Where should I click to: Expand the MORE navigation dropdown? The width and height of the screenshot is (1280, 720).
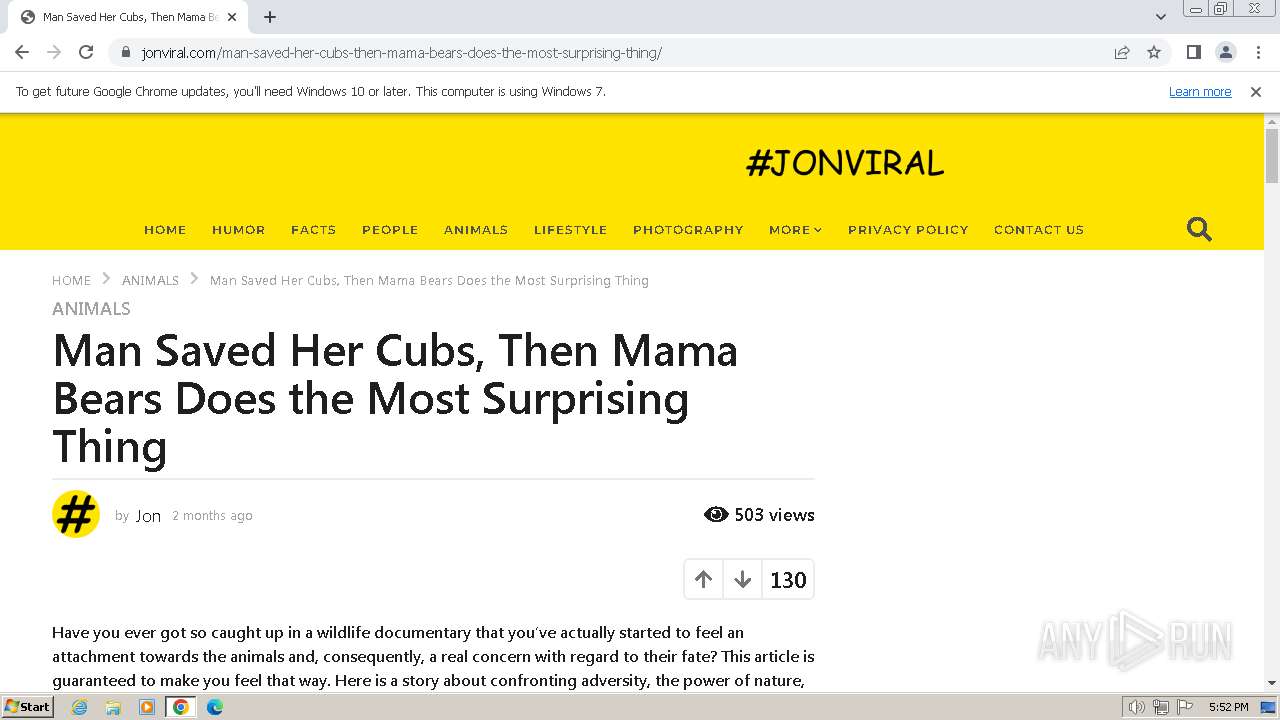coord(795,230)
